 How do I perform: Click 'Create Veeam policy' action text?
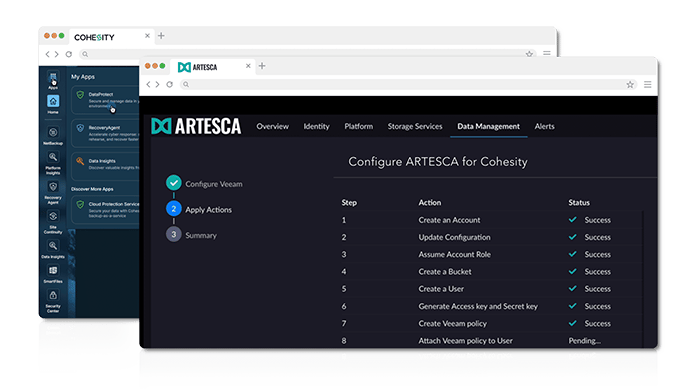[x=452, y=324]
